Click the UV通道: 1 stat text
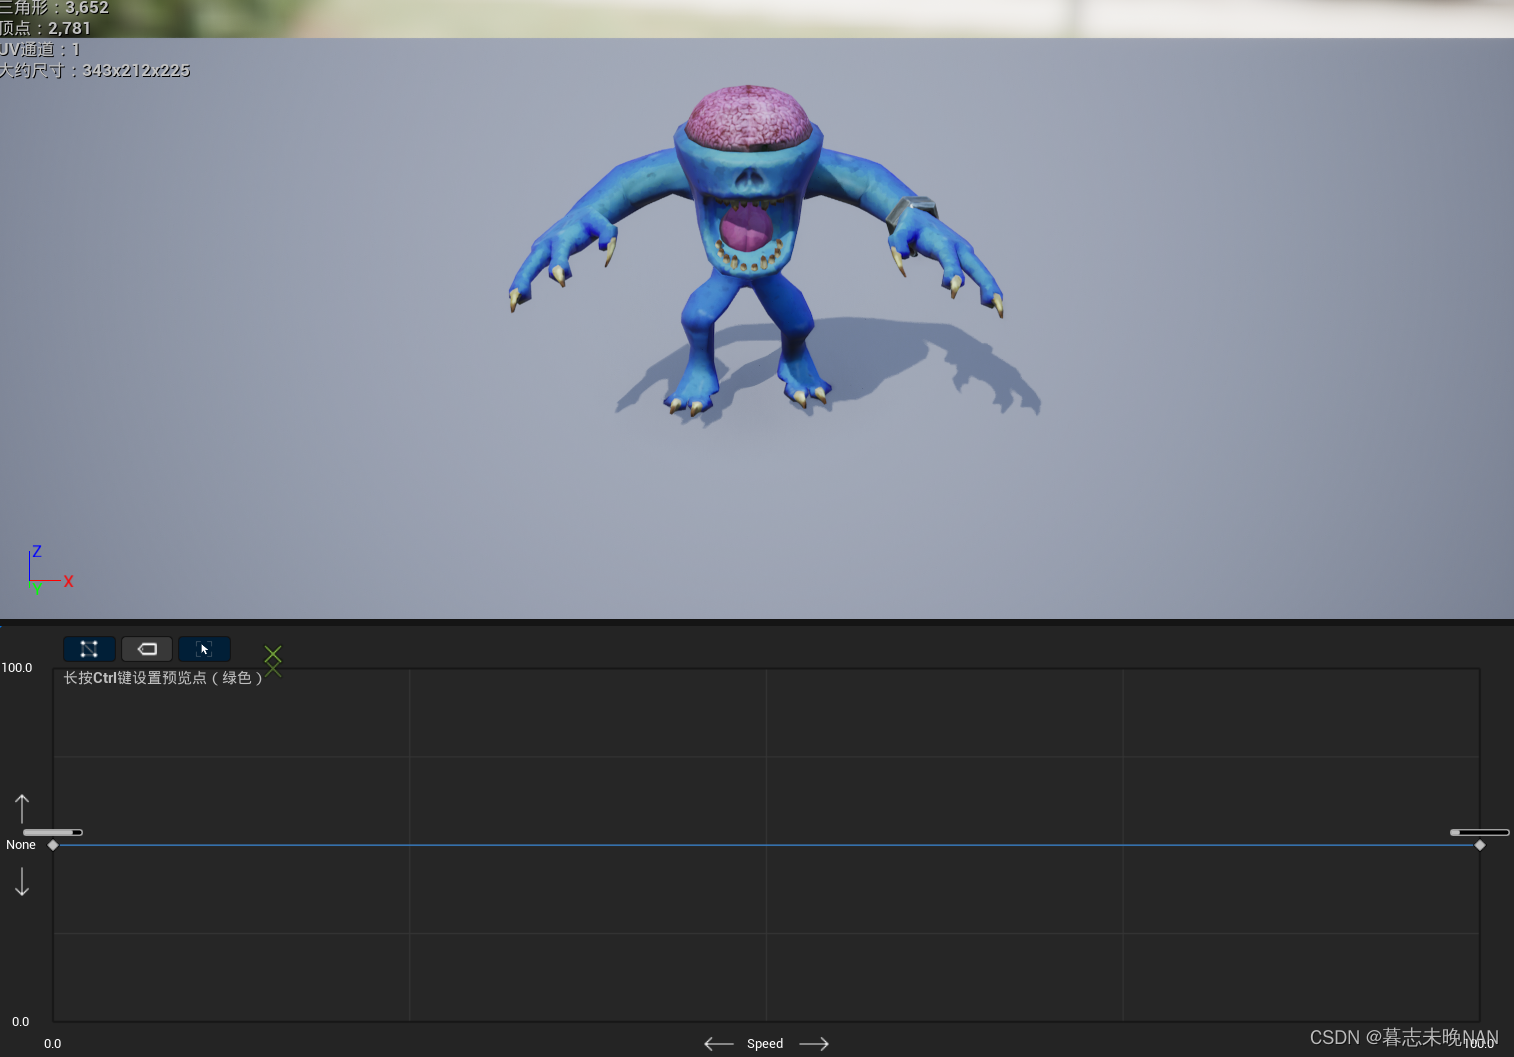This screenshot has height=1057, width=1514. [40, 49]
